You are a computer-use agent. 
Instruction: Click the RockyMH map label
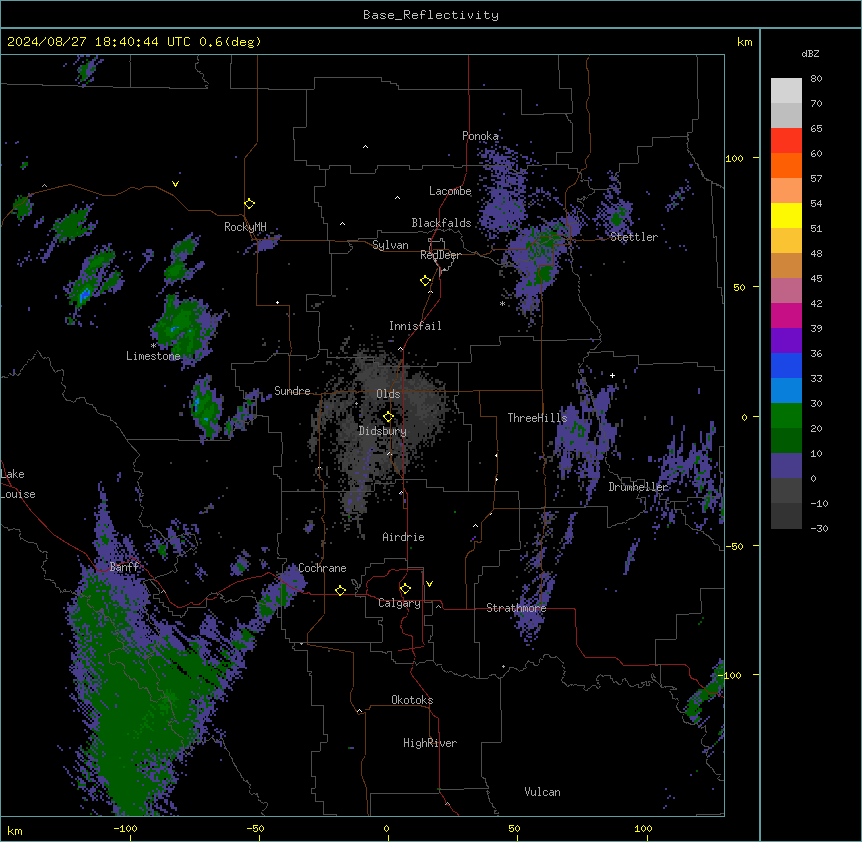pyautogui.click(x=245, y=227)
